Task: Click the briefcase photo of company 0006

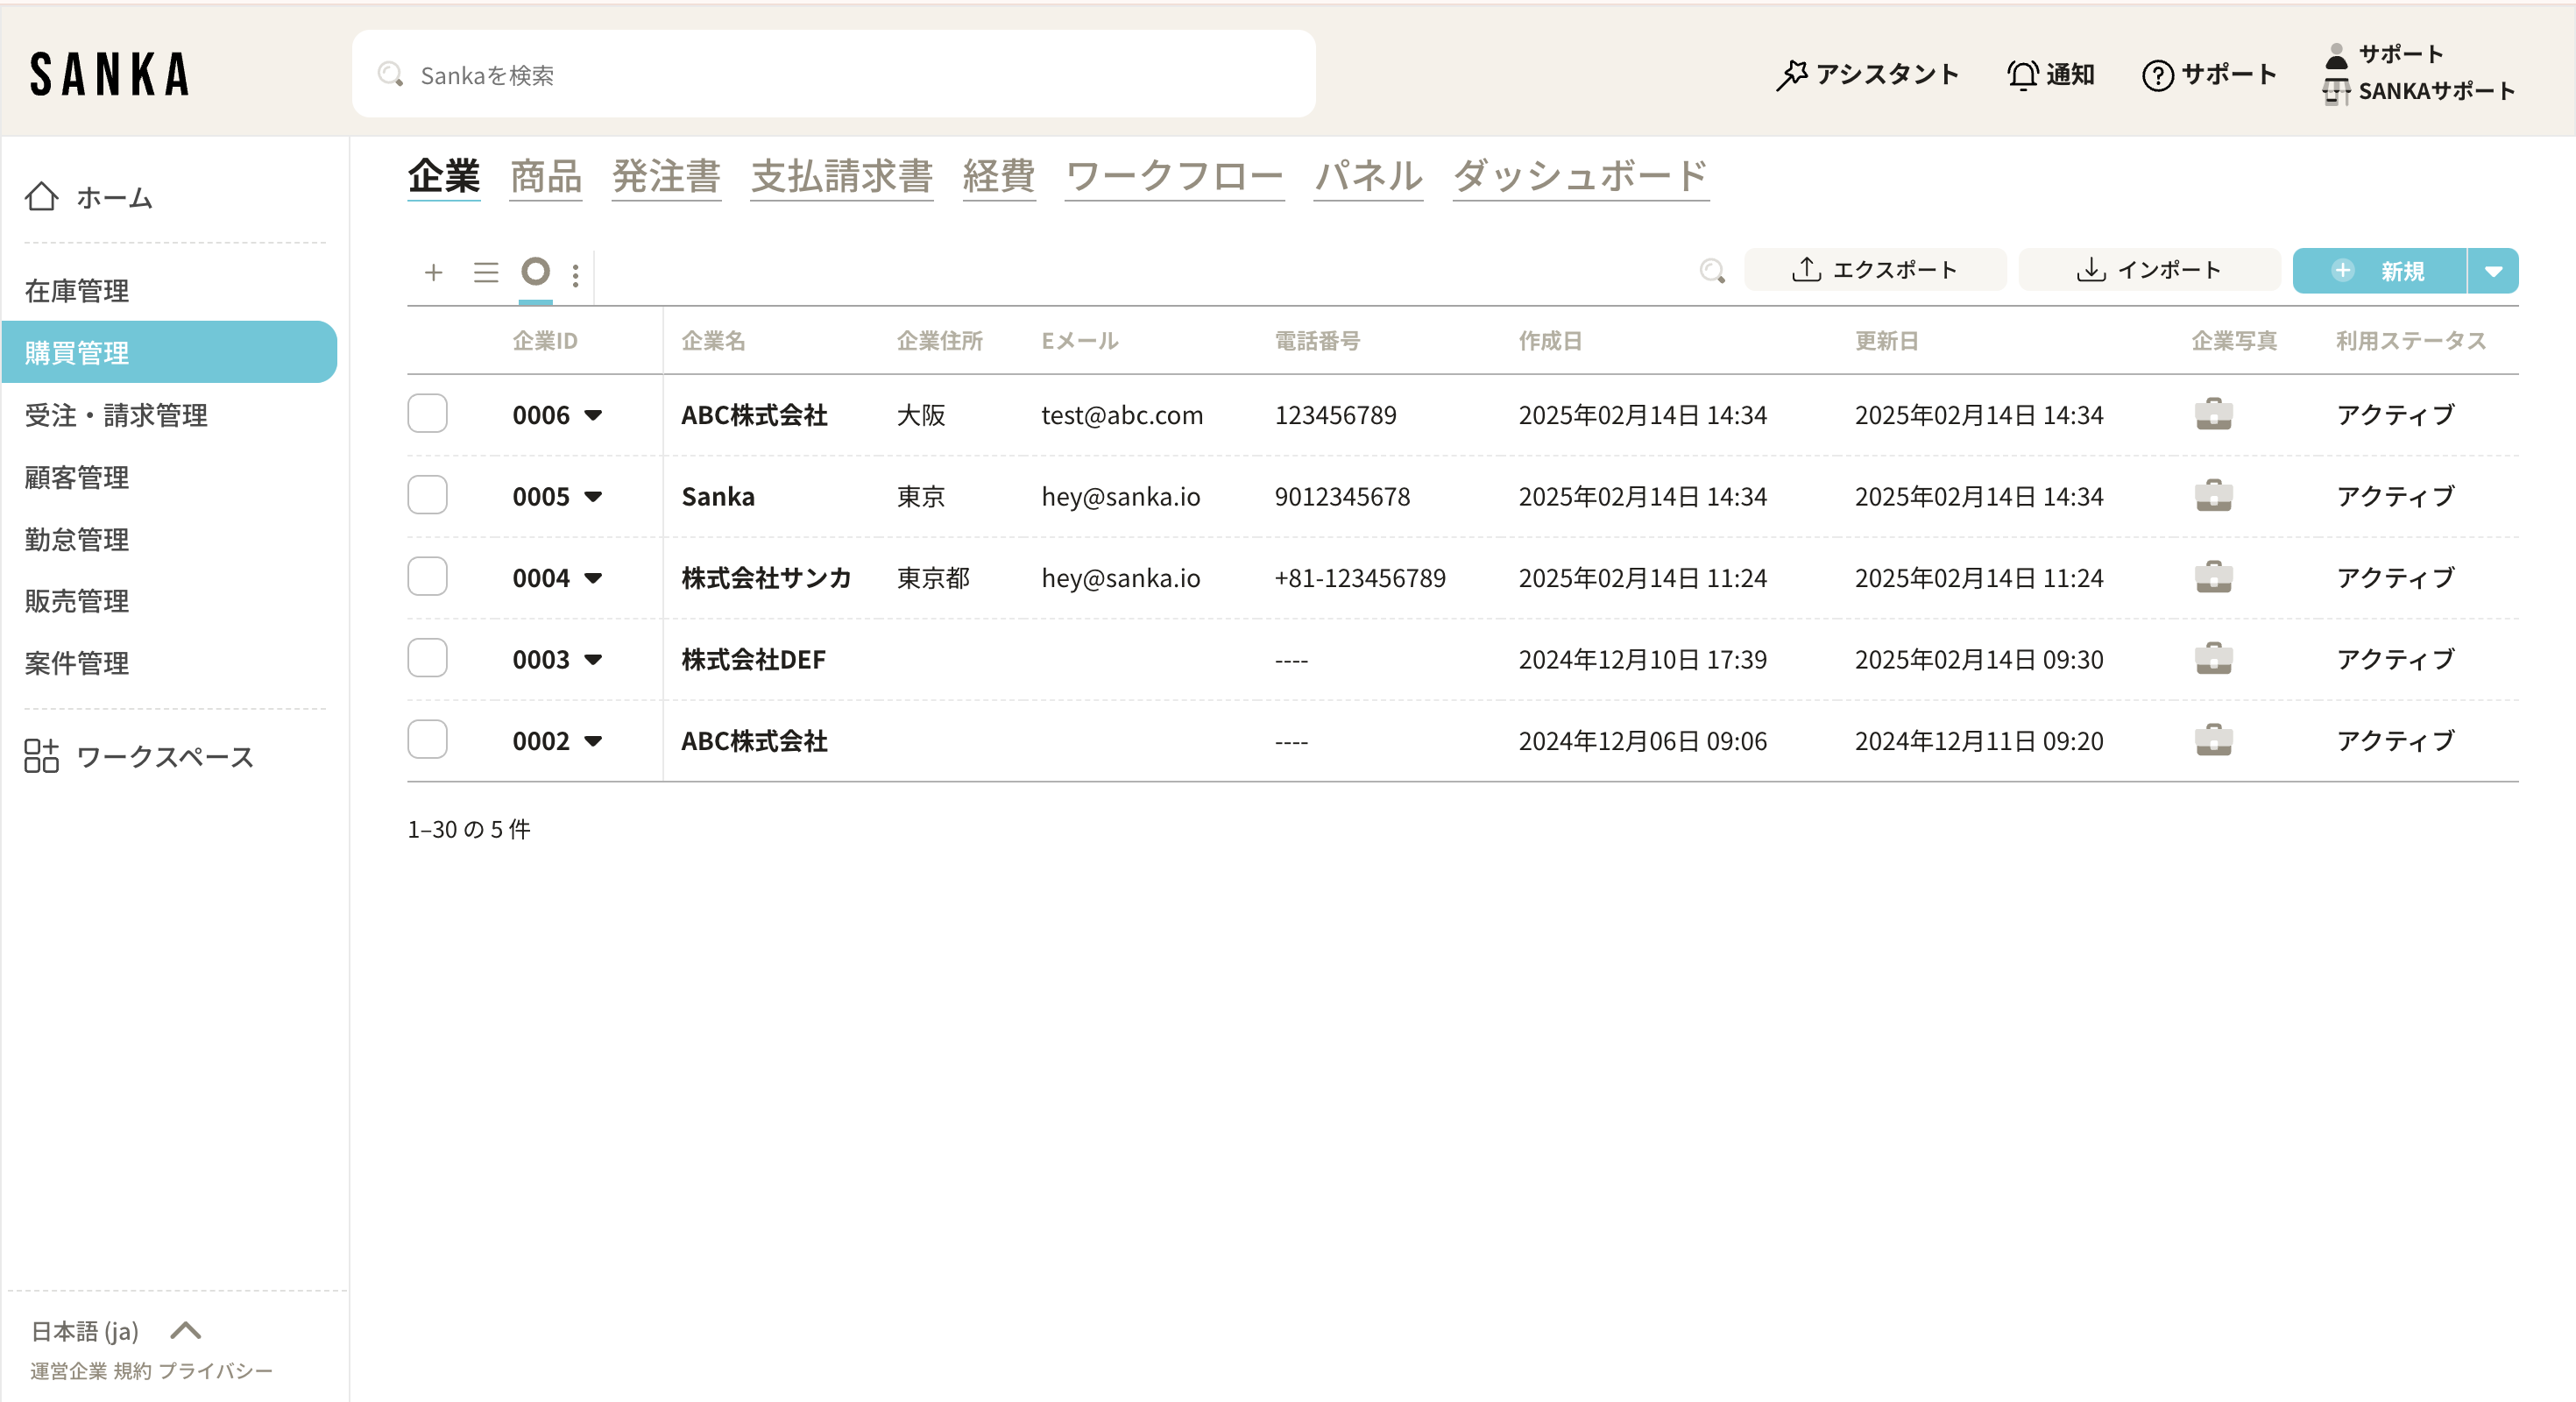Action: (x=2213, y=415)
